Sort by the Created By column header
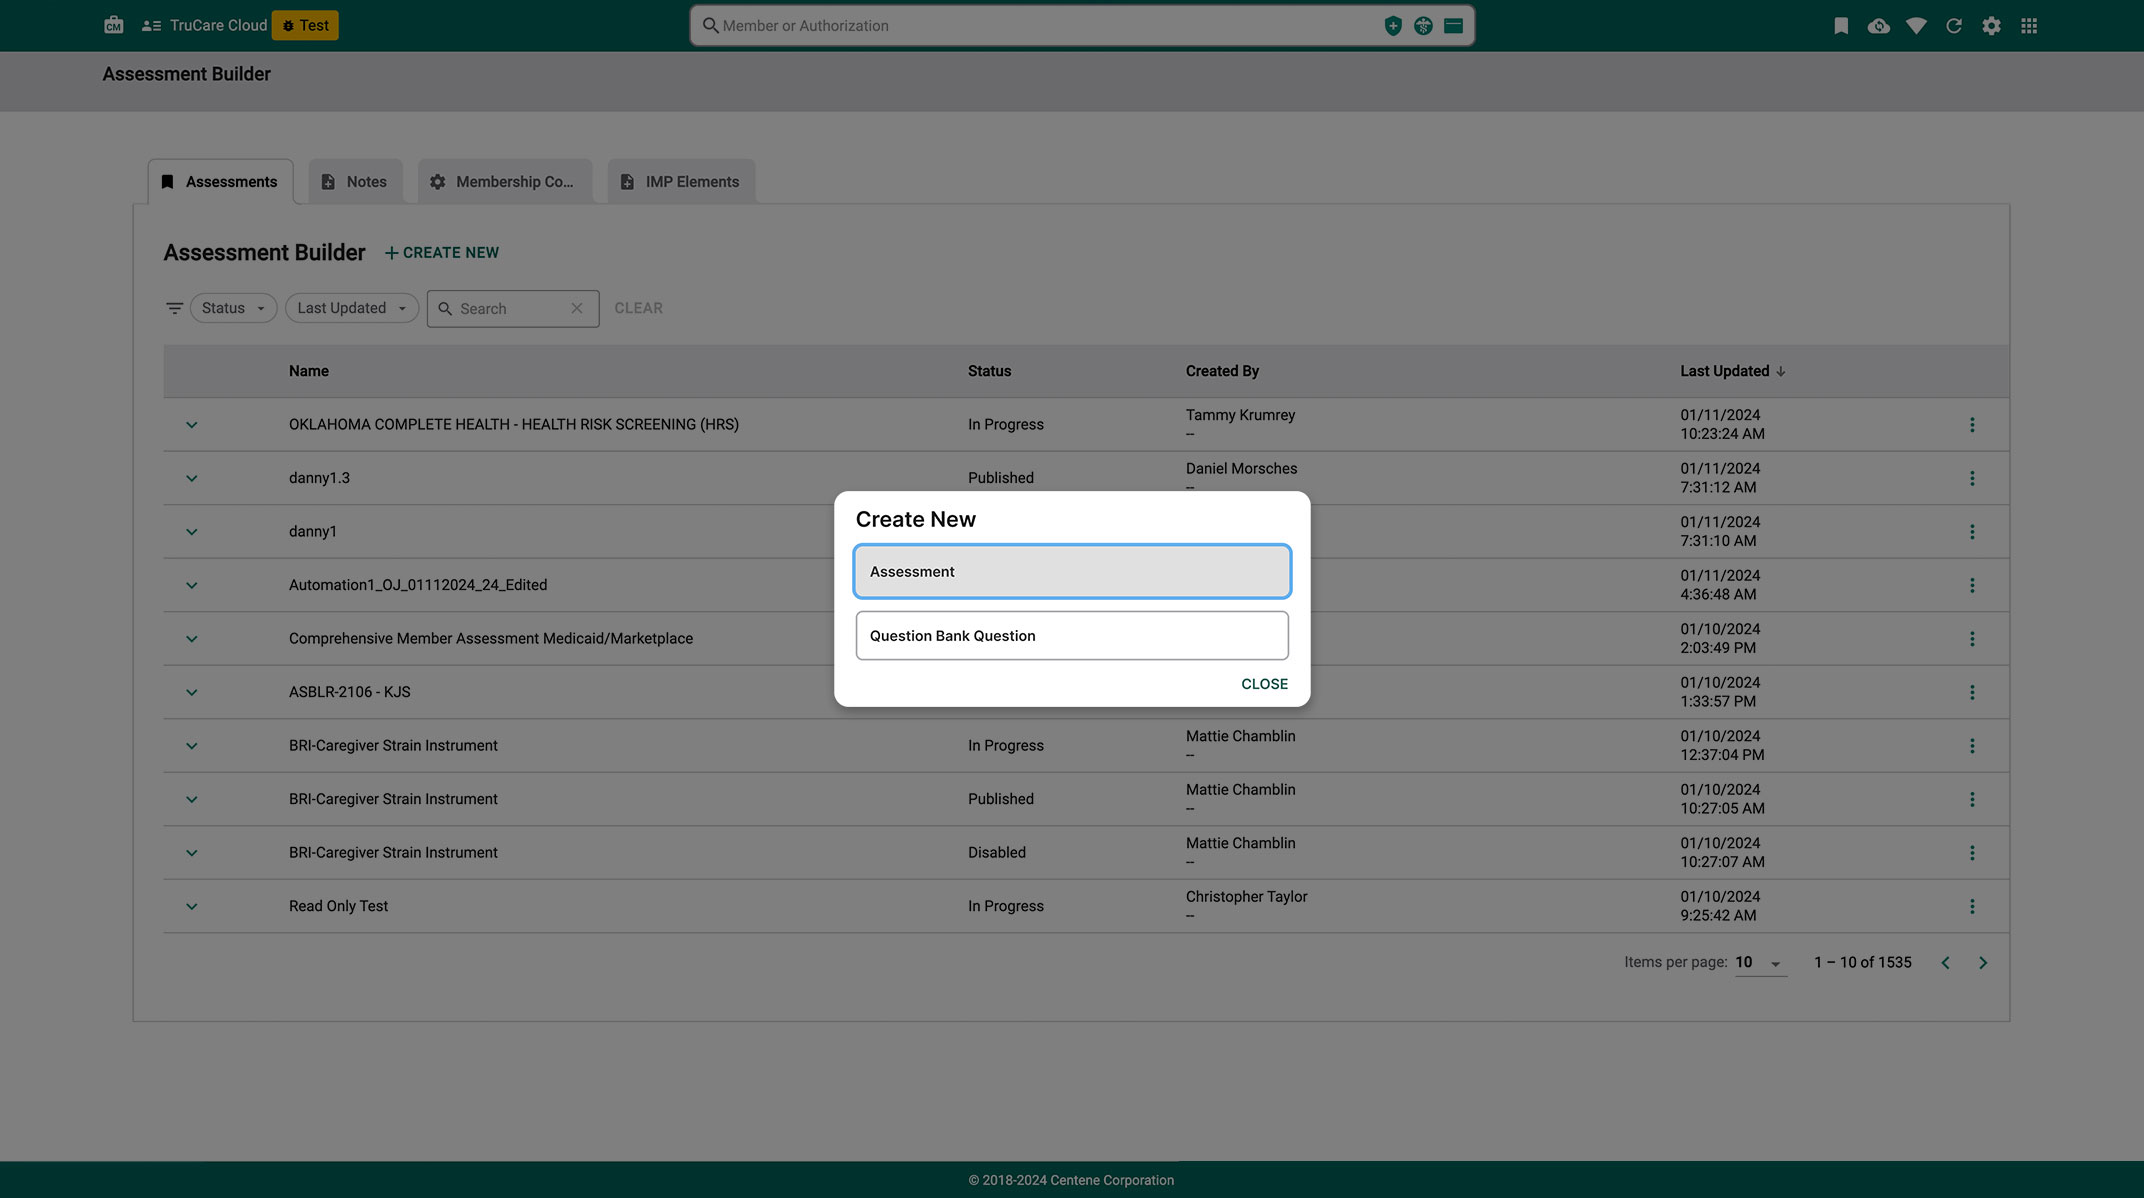Viewport: 2144px width, 1198px height. click(x=1222, y=371)
